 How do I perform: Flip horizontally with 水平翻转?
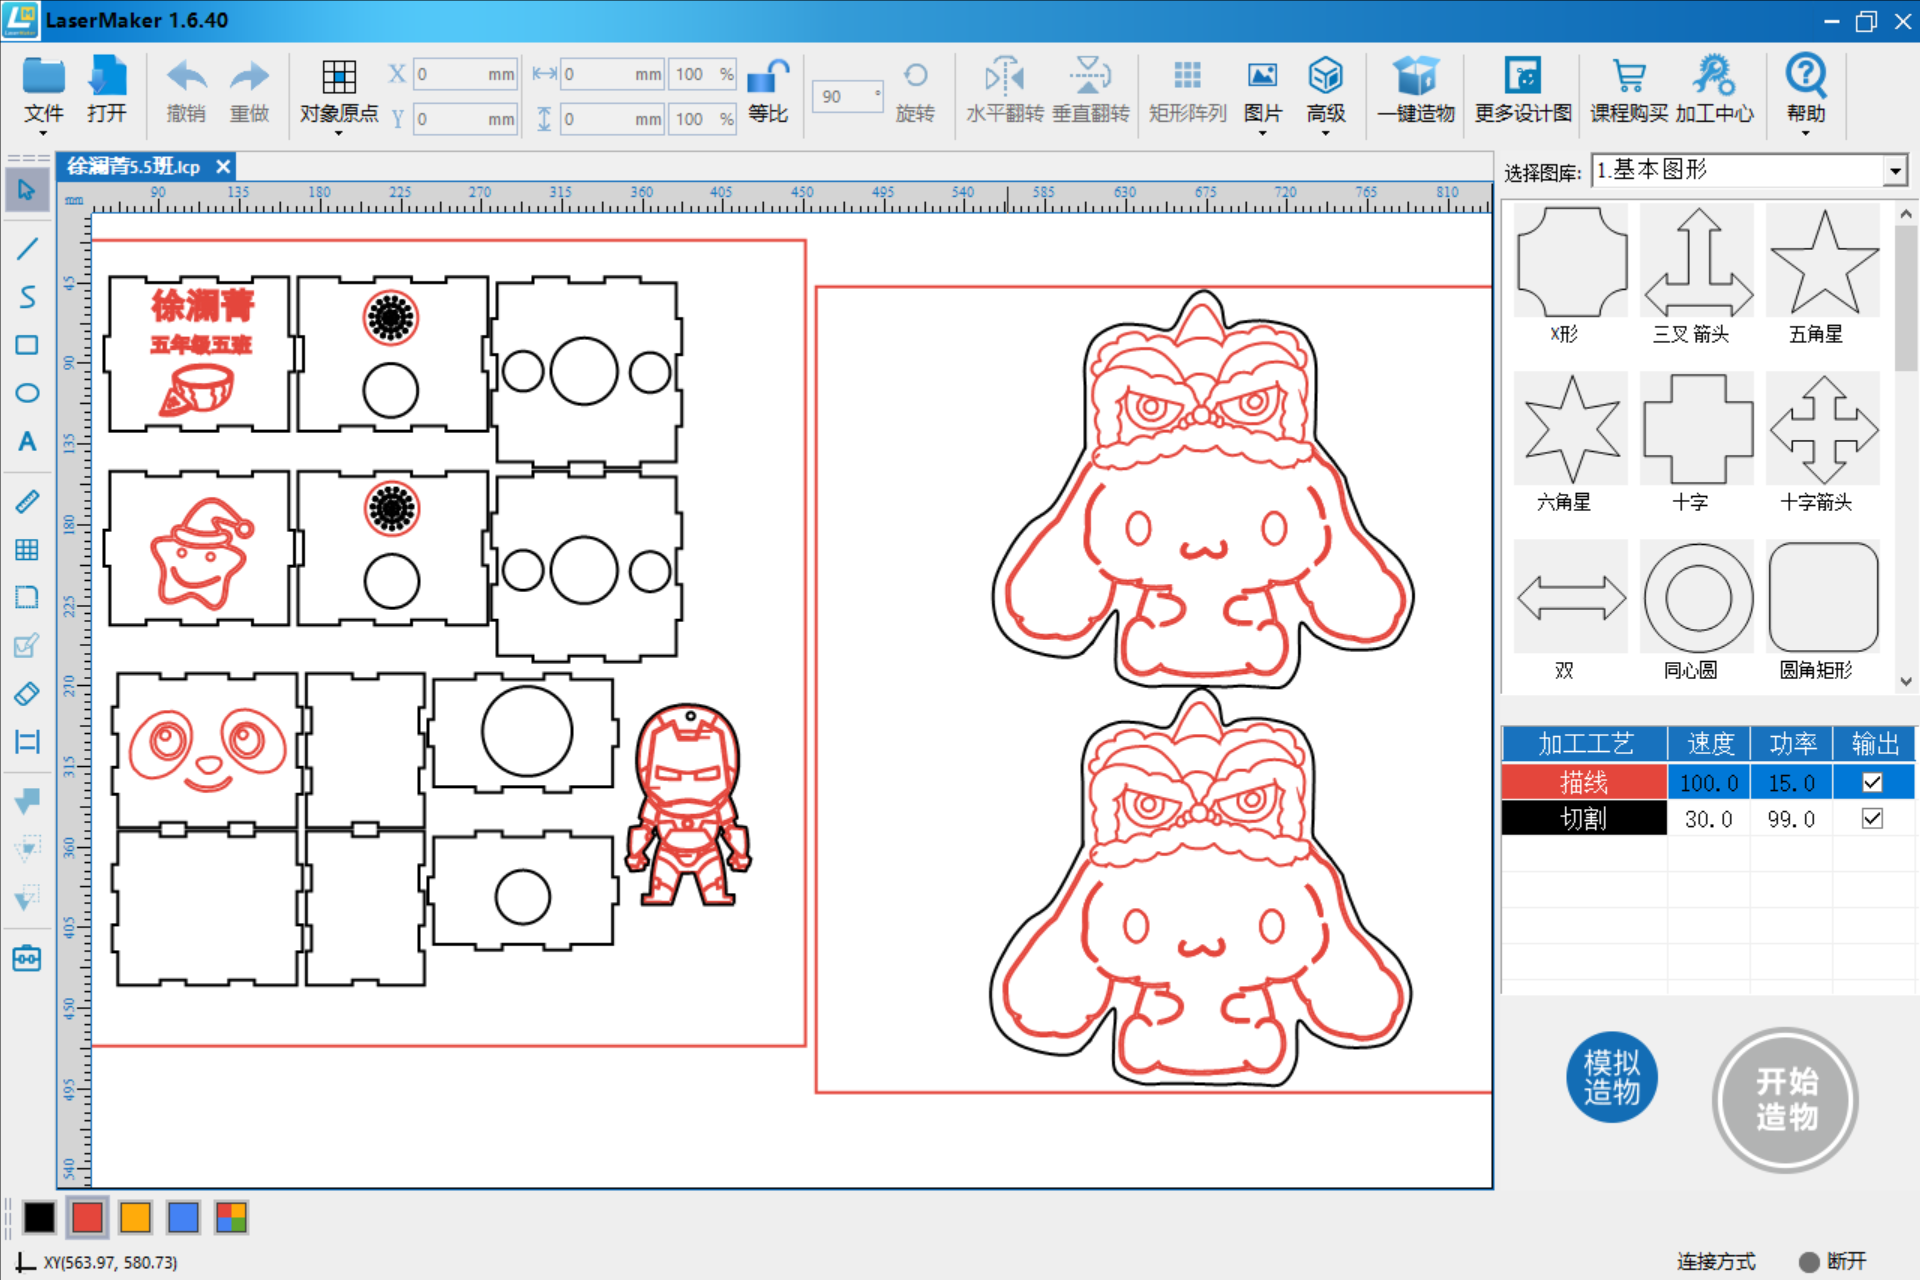click(1004, 76)
